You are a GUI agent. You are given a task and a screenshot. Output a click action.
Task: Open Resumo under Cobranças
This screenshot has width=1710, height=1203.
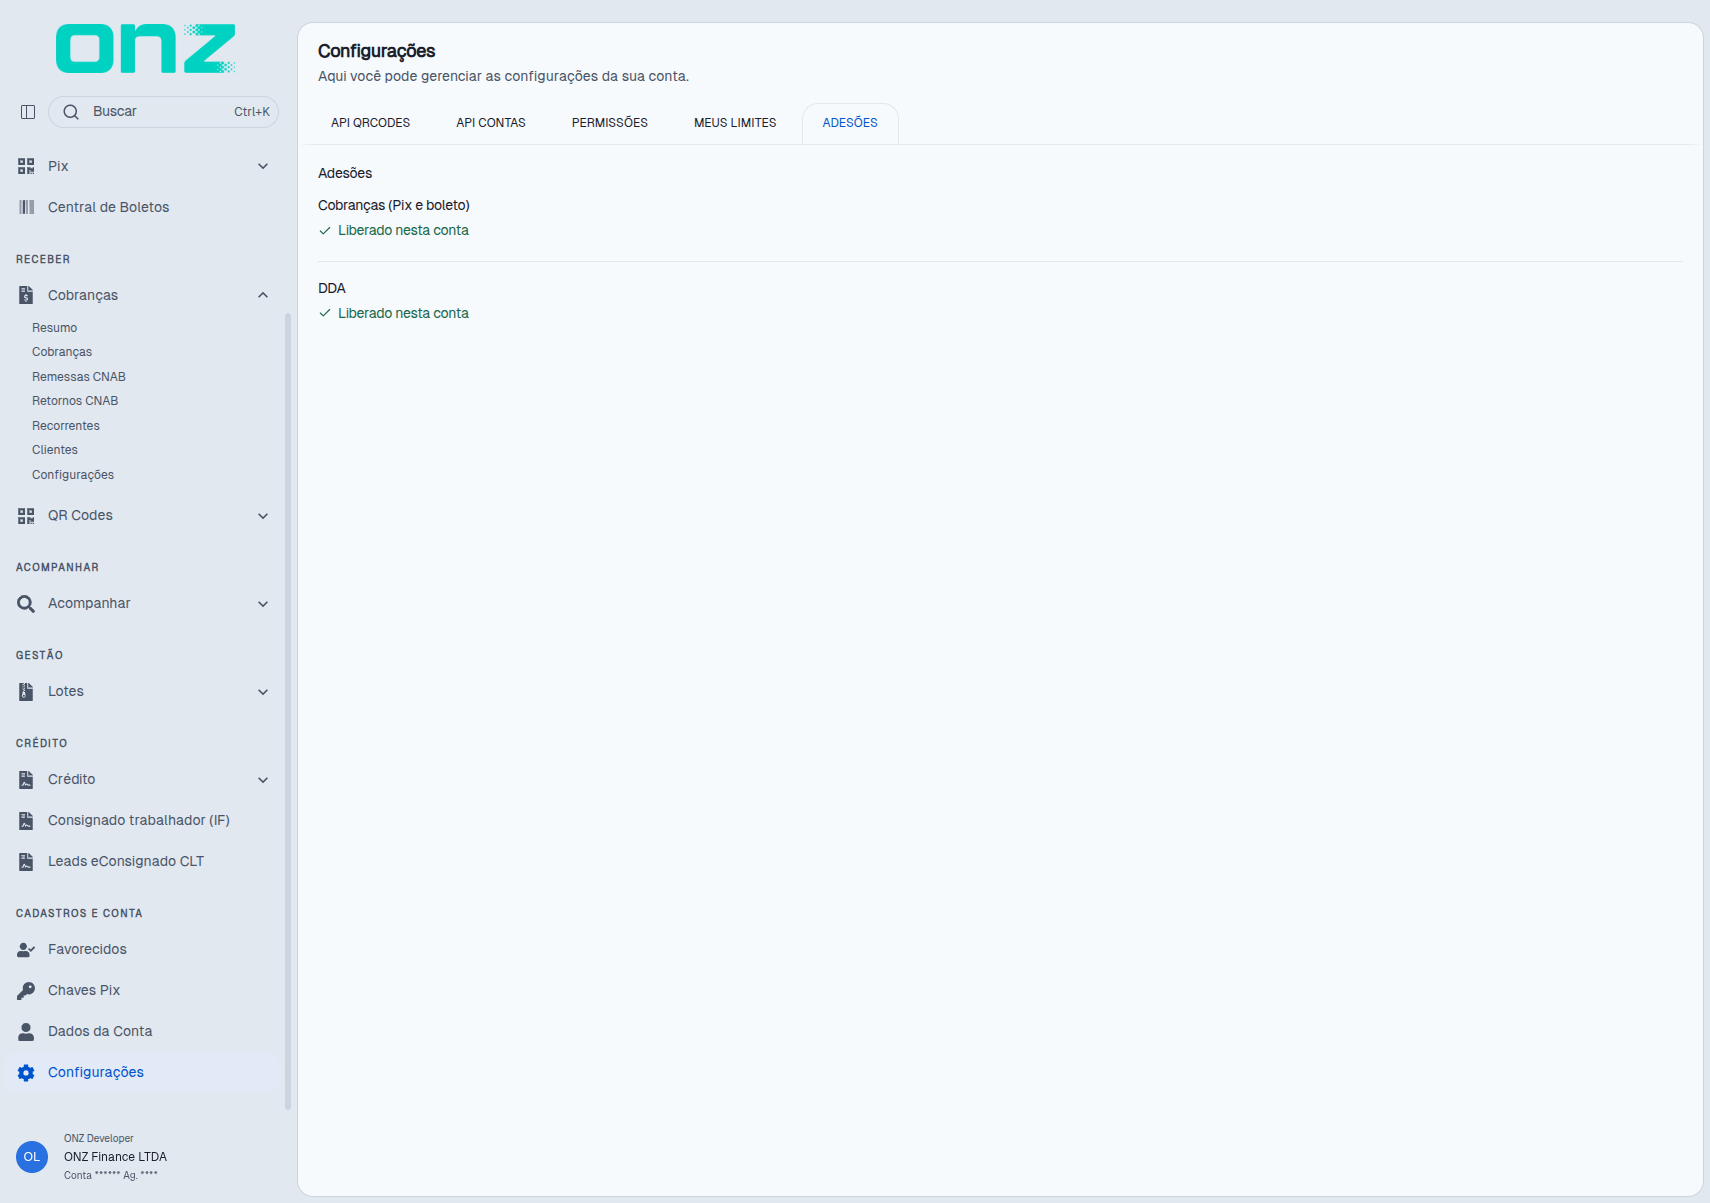(x=54, y=328)
